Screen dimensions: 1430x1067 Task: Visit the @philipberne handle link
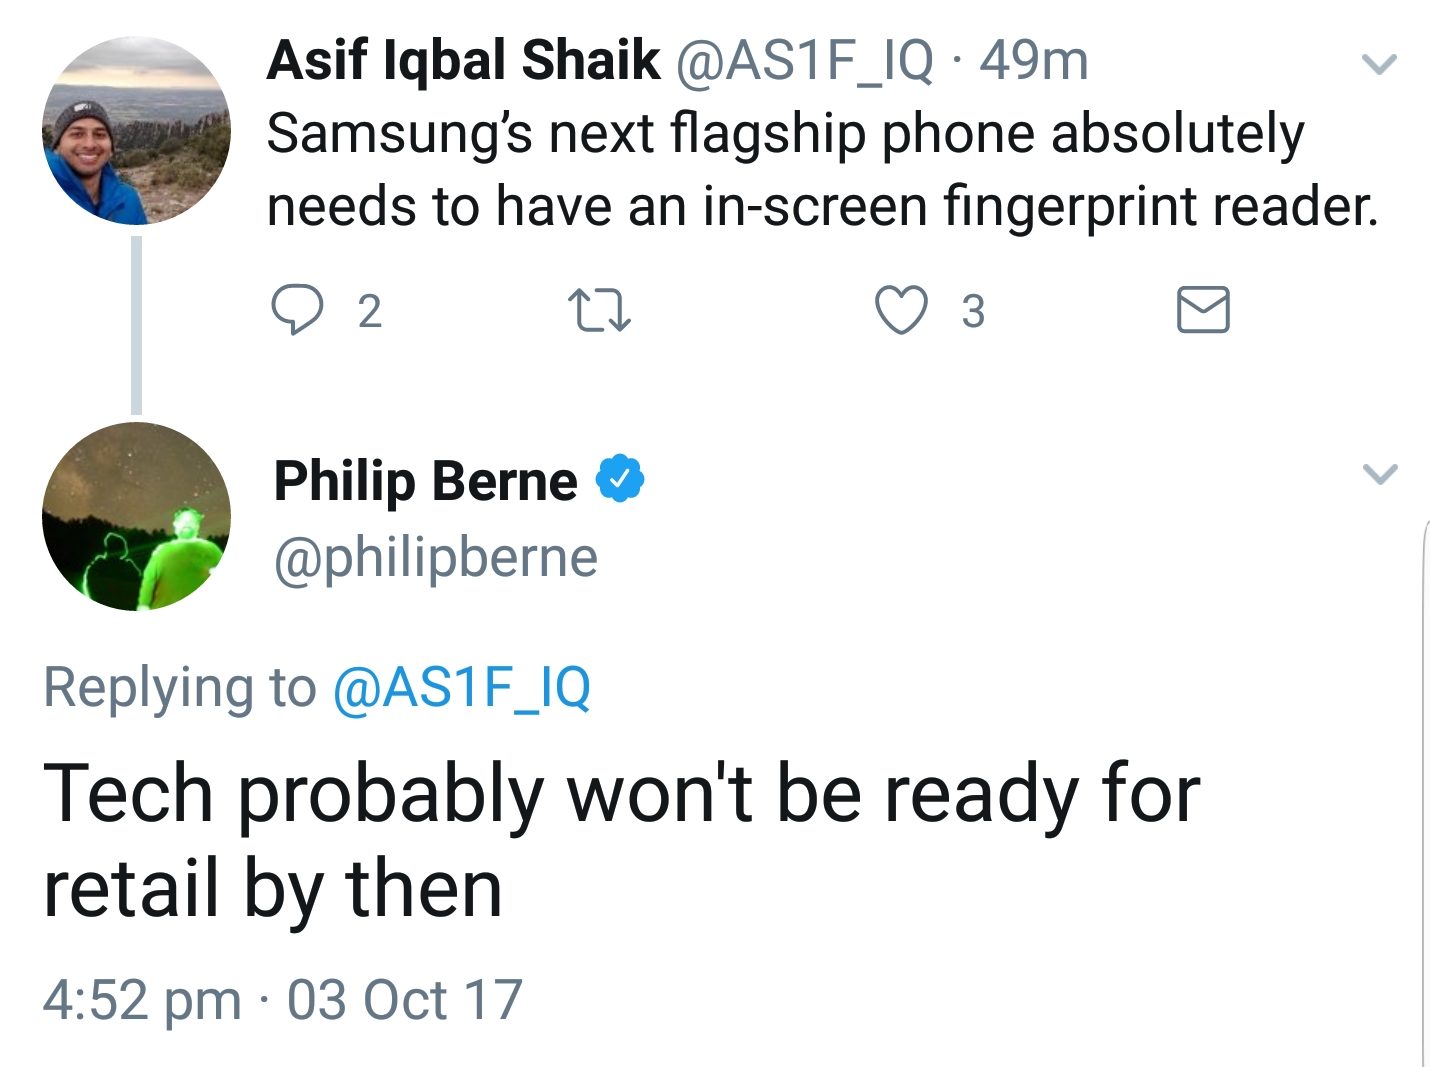436,557
